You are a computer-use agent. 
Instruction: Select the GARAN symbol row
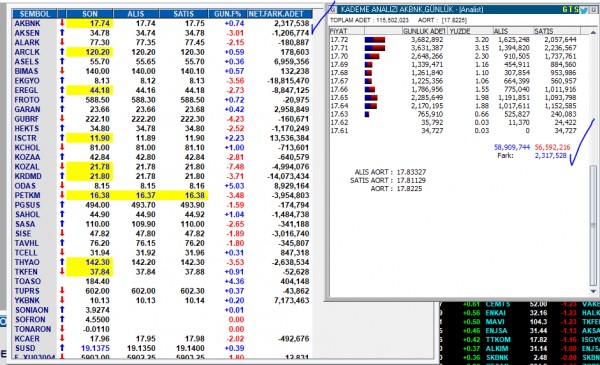pyautogui.click(x=162, y=109)
